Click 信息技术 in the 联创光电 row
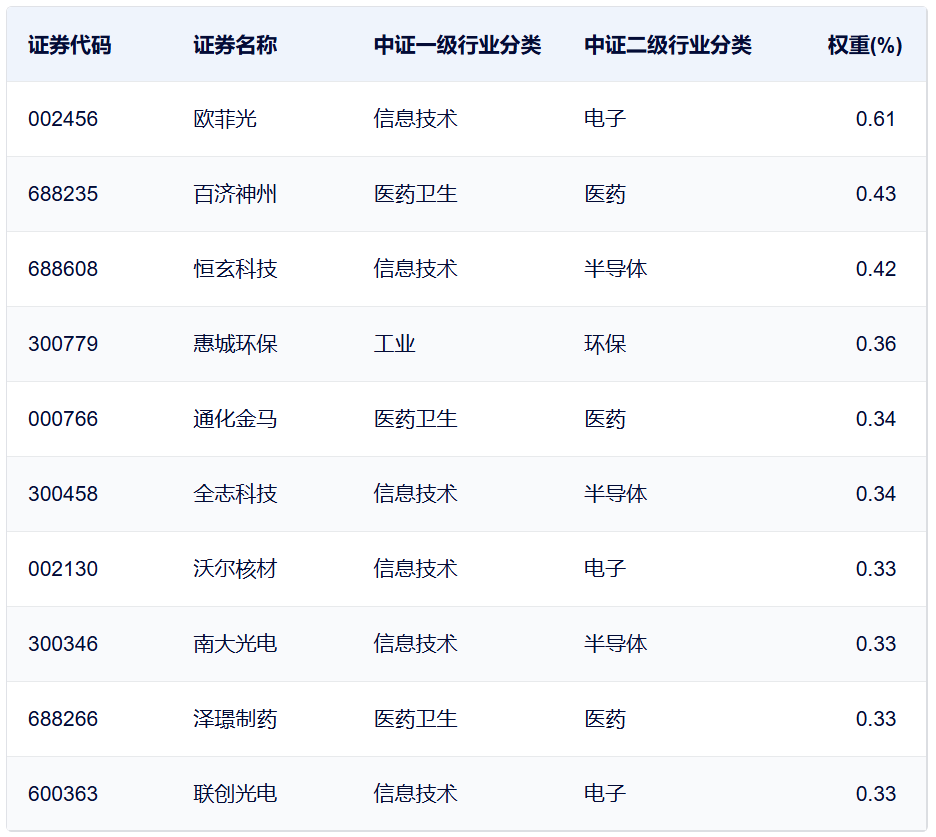 click(415, 794)
